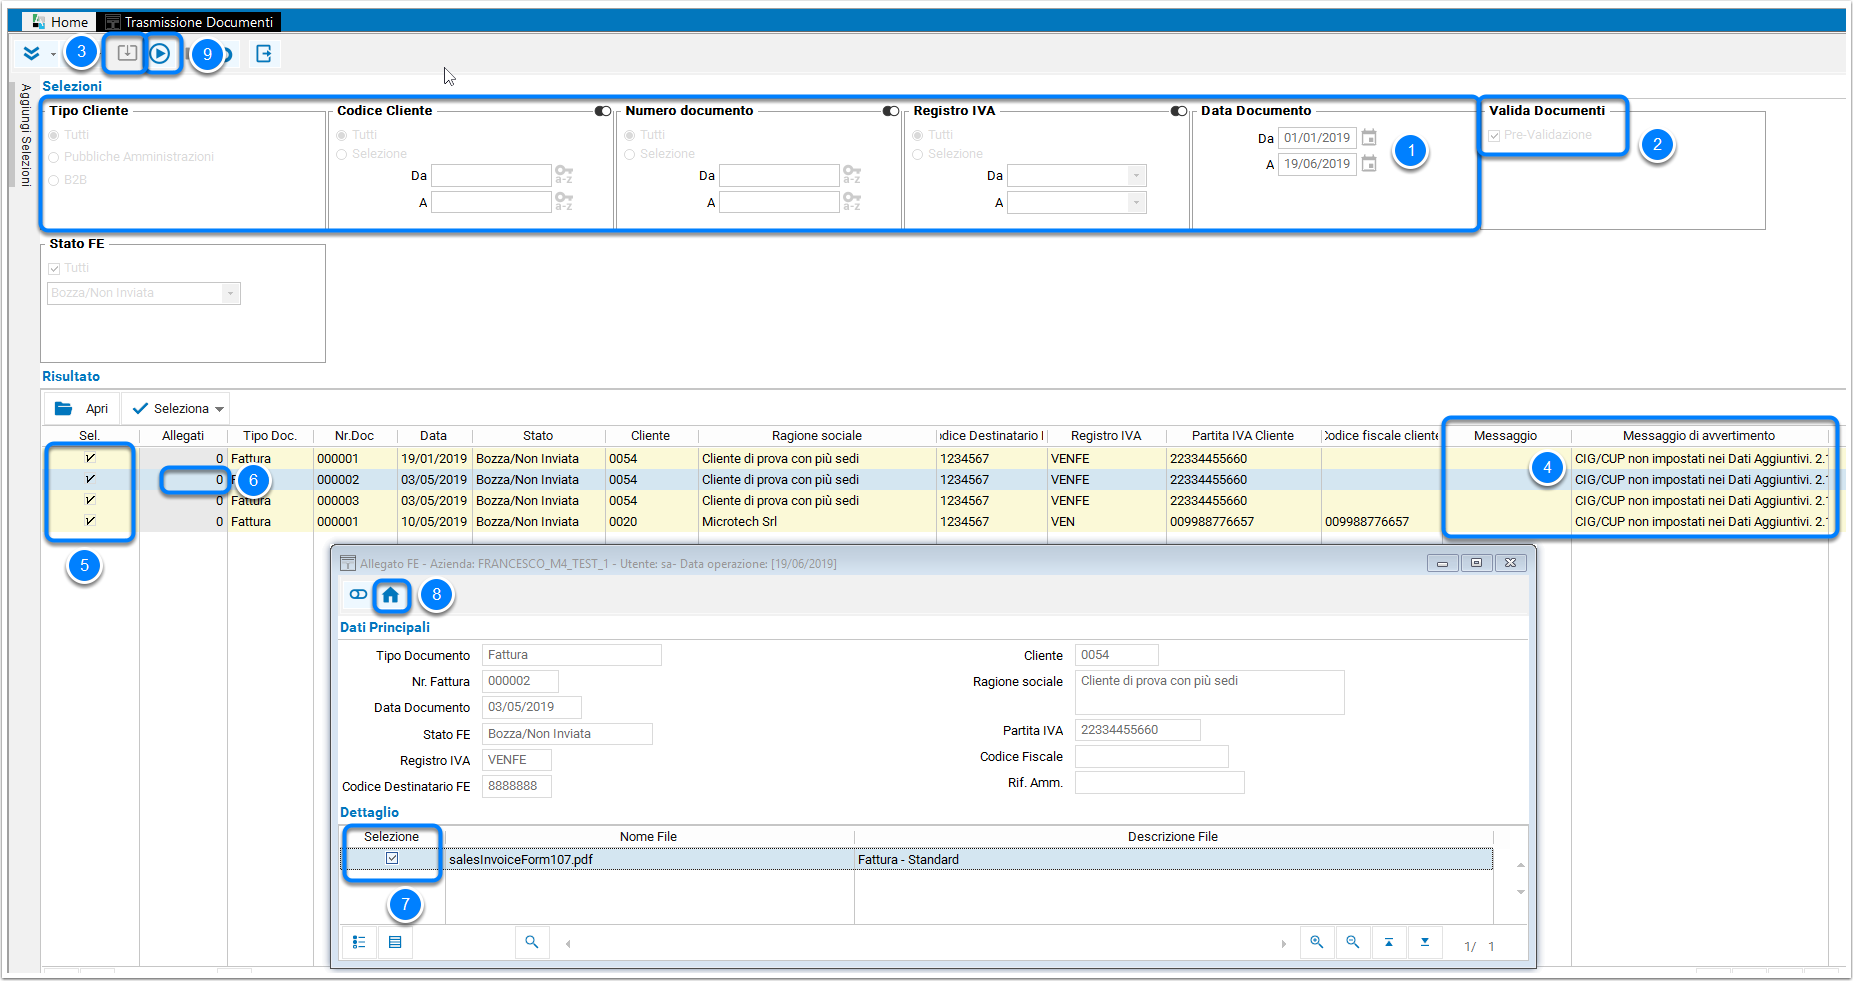Select the B2B radio button
This screenshot has height=981, width=1853.
point(54,180)
